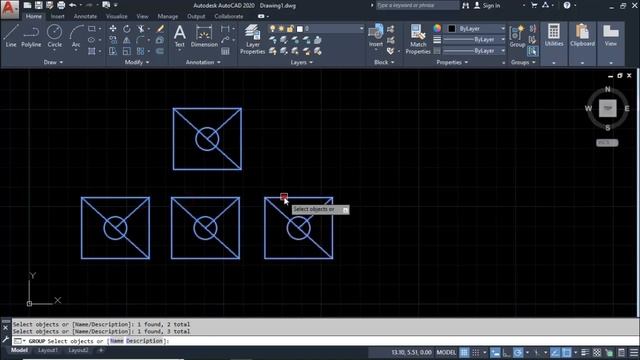
Task: Toggle drawing grid display in status bar
Action: point(464,352)
